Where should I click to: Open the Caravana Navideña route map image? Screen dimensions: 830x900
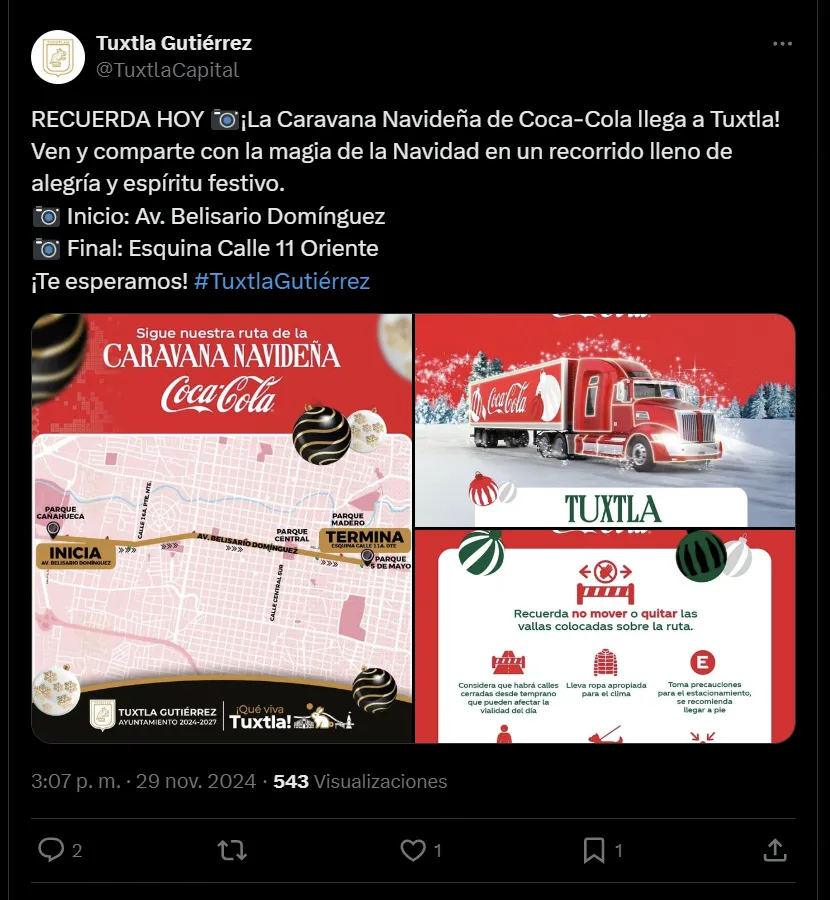point(222,528)
